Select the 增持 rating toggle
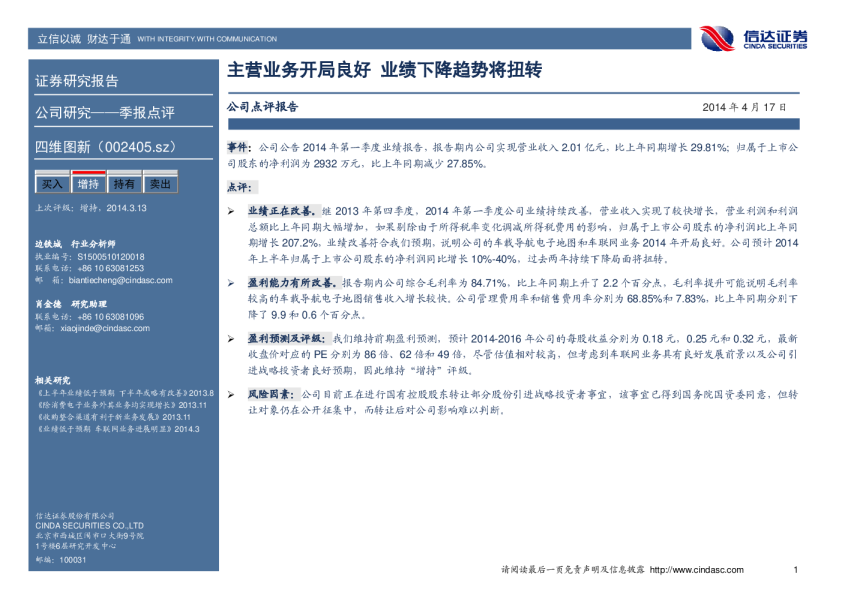This screenshot has width=842, height=595. 89,185
